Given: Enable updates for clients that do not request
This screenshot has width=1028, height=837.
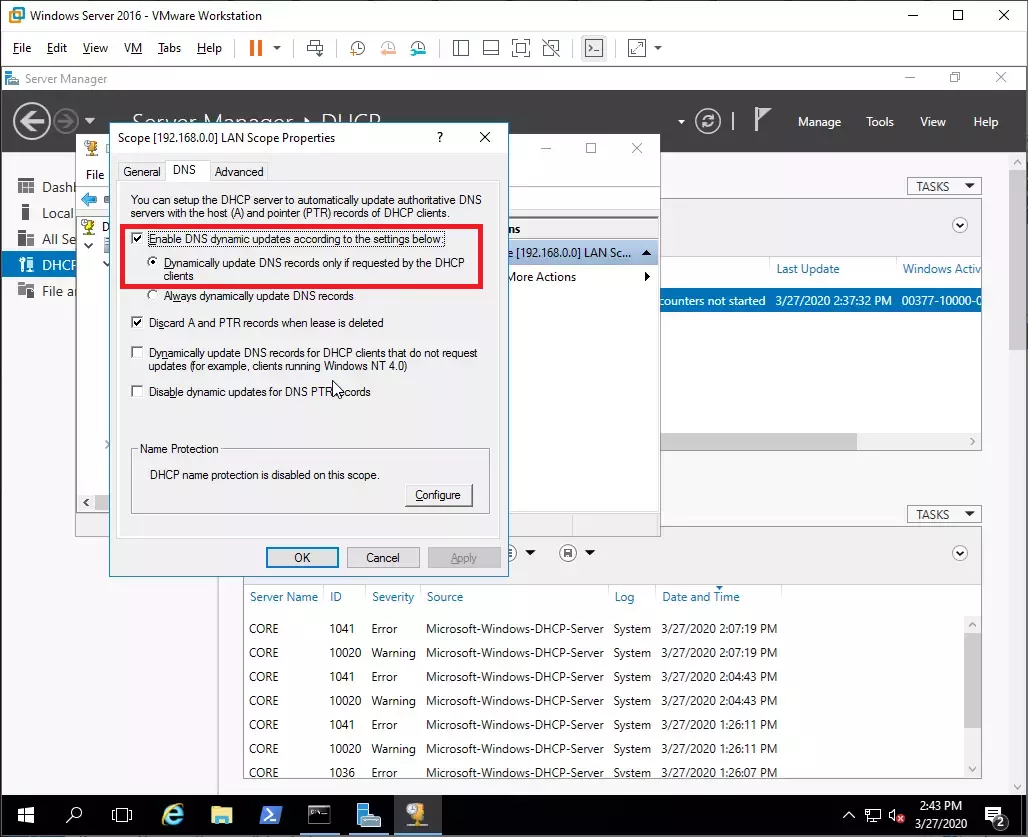Looking at the screenshot, I should (137, 353).
